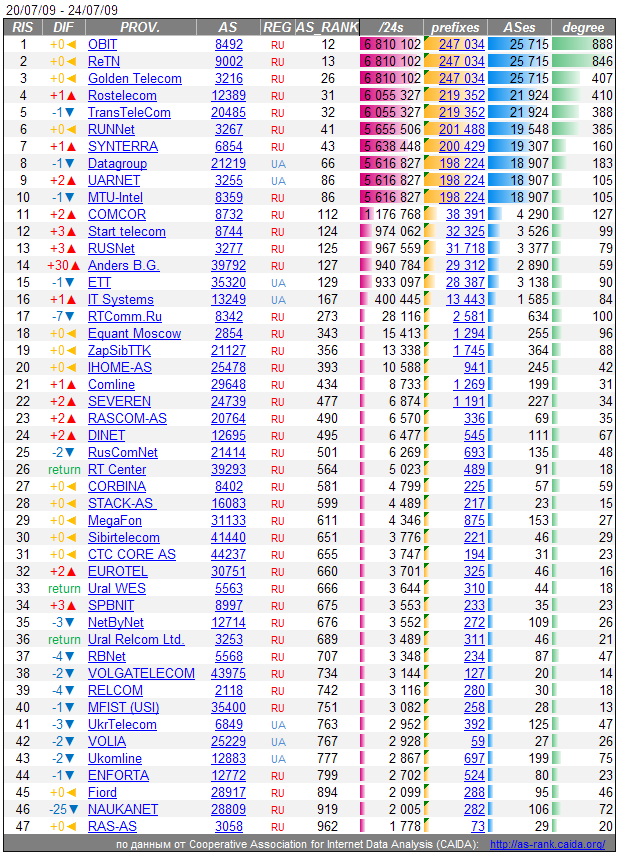This screenshot has height=855, width=619.
Task: Open the Golden Telecom provider link
Action: (x=135, y=79)
